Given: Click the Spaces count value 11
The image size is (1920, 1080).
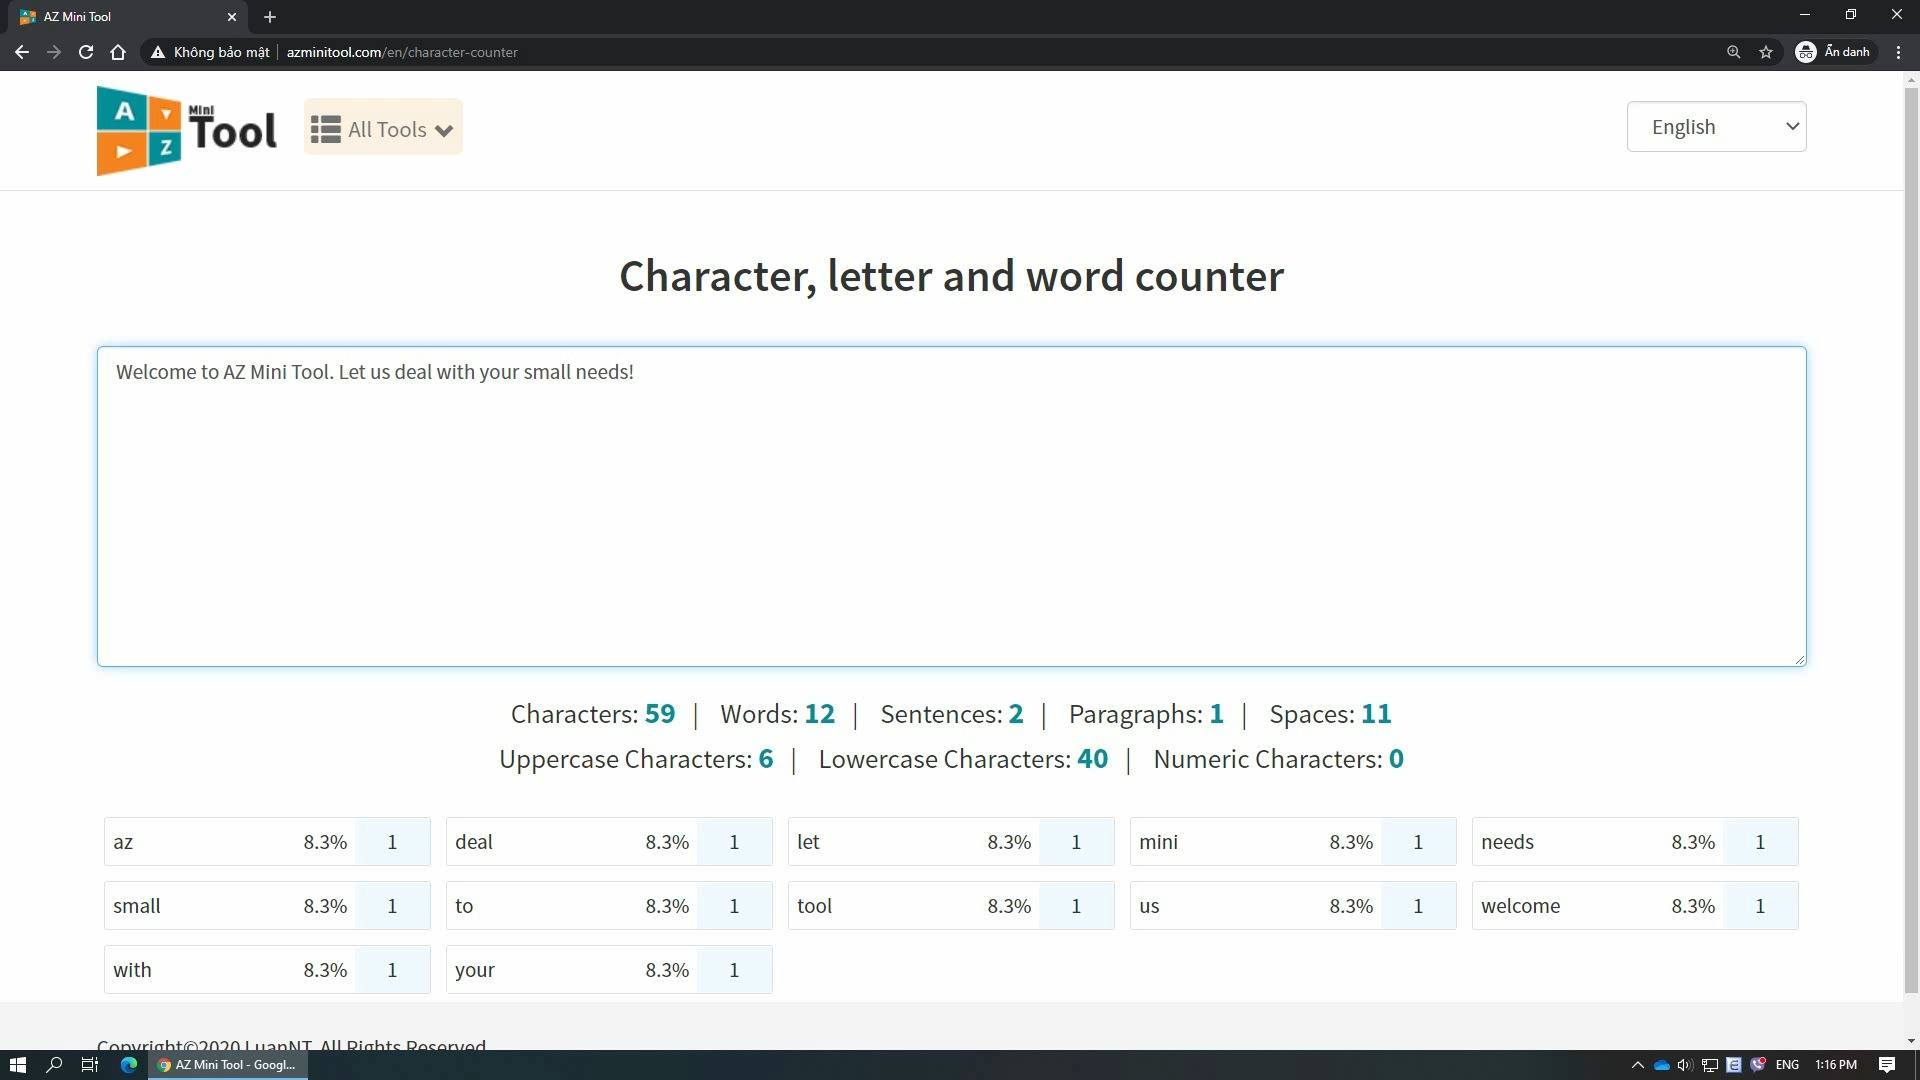Looking at the screenshot, I should (x=1376, y=714).
